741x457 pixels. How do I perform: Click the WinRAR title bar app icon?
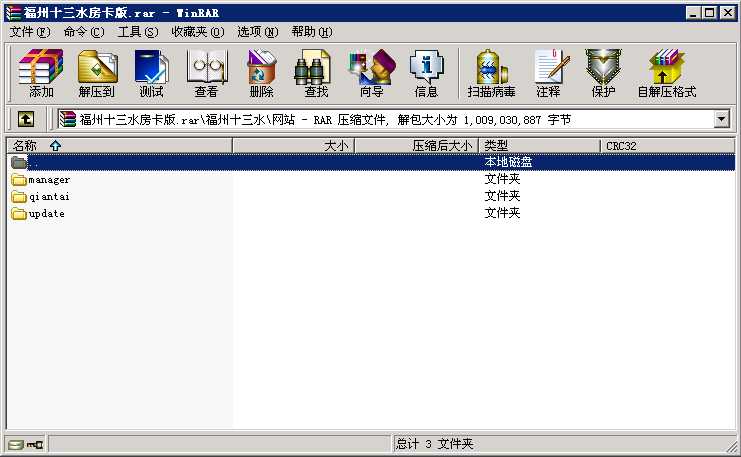pyautogui.click(x=13, y=13)
